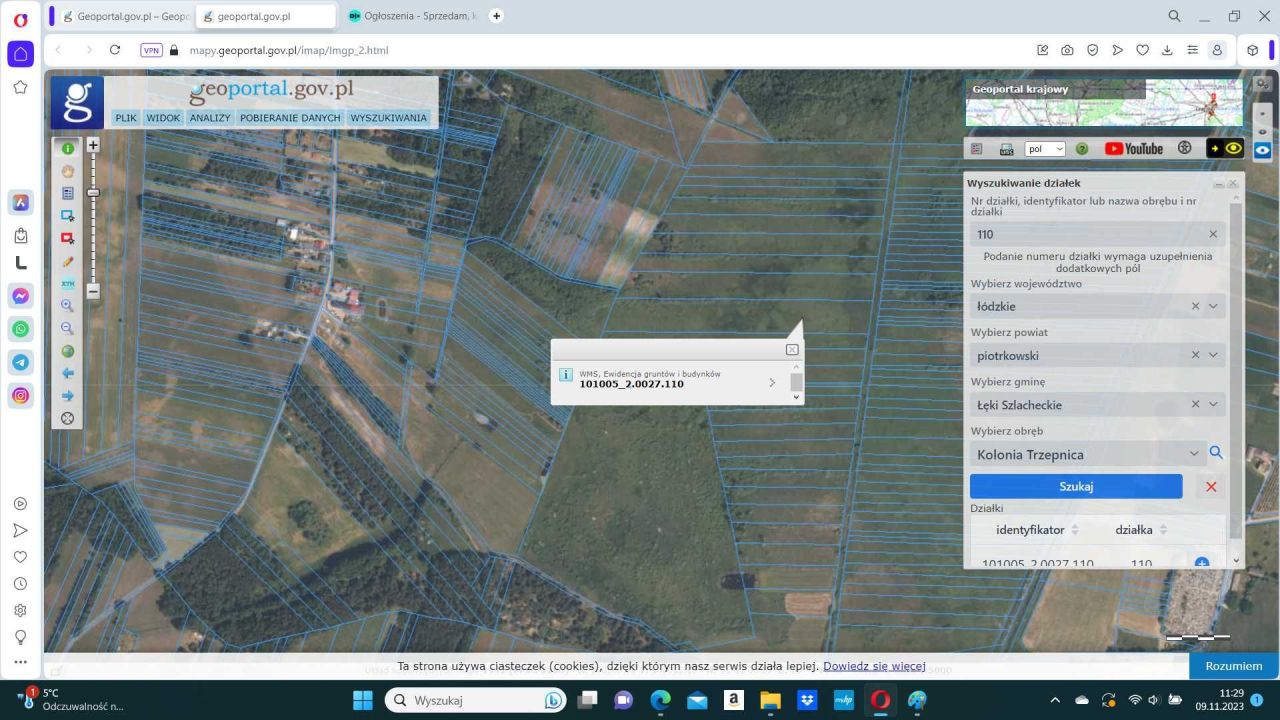Open the POBIERANIE DANYCH menu
This screenshot has height=720, width=1280.
pyautogui.click(x=290, y=118)
